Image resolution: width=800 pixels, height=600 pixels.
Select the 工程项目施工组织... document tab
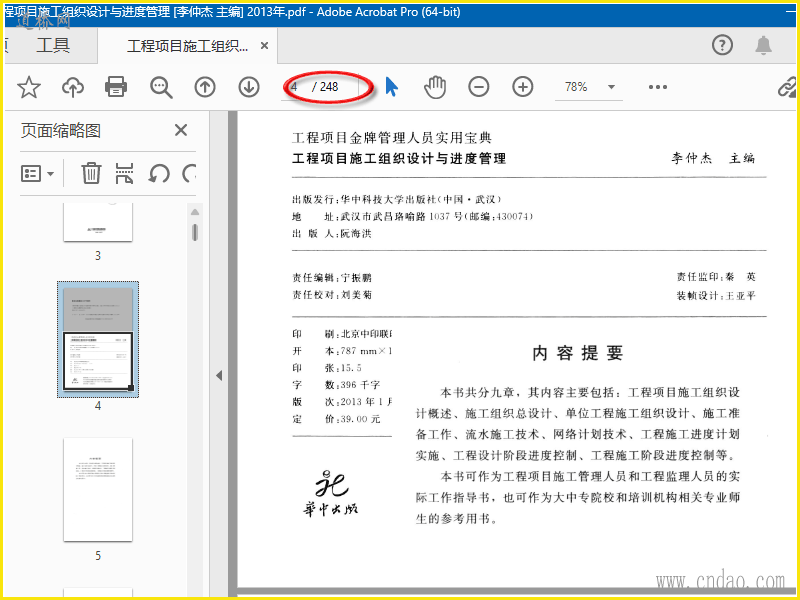[x=187, y=46]
